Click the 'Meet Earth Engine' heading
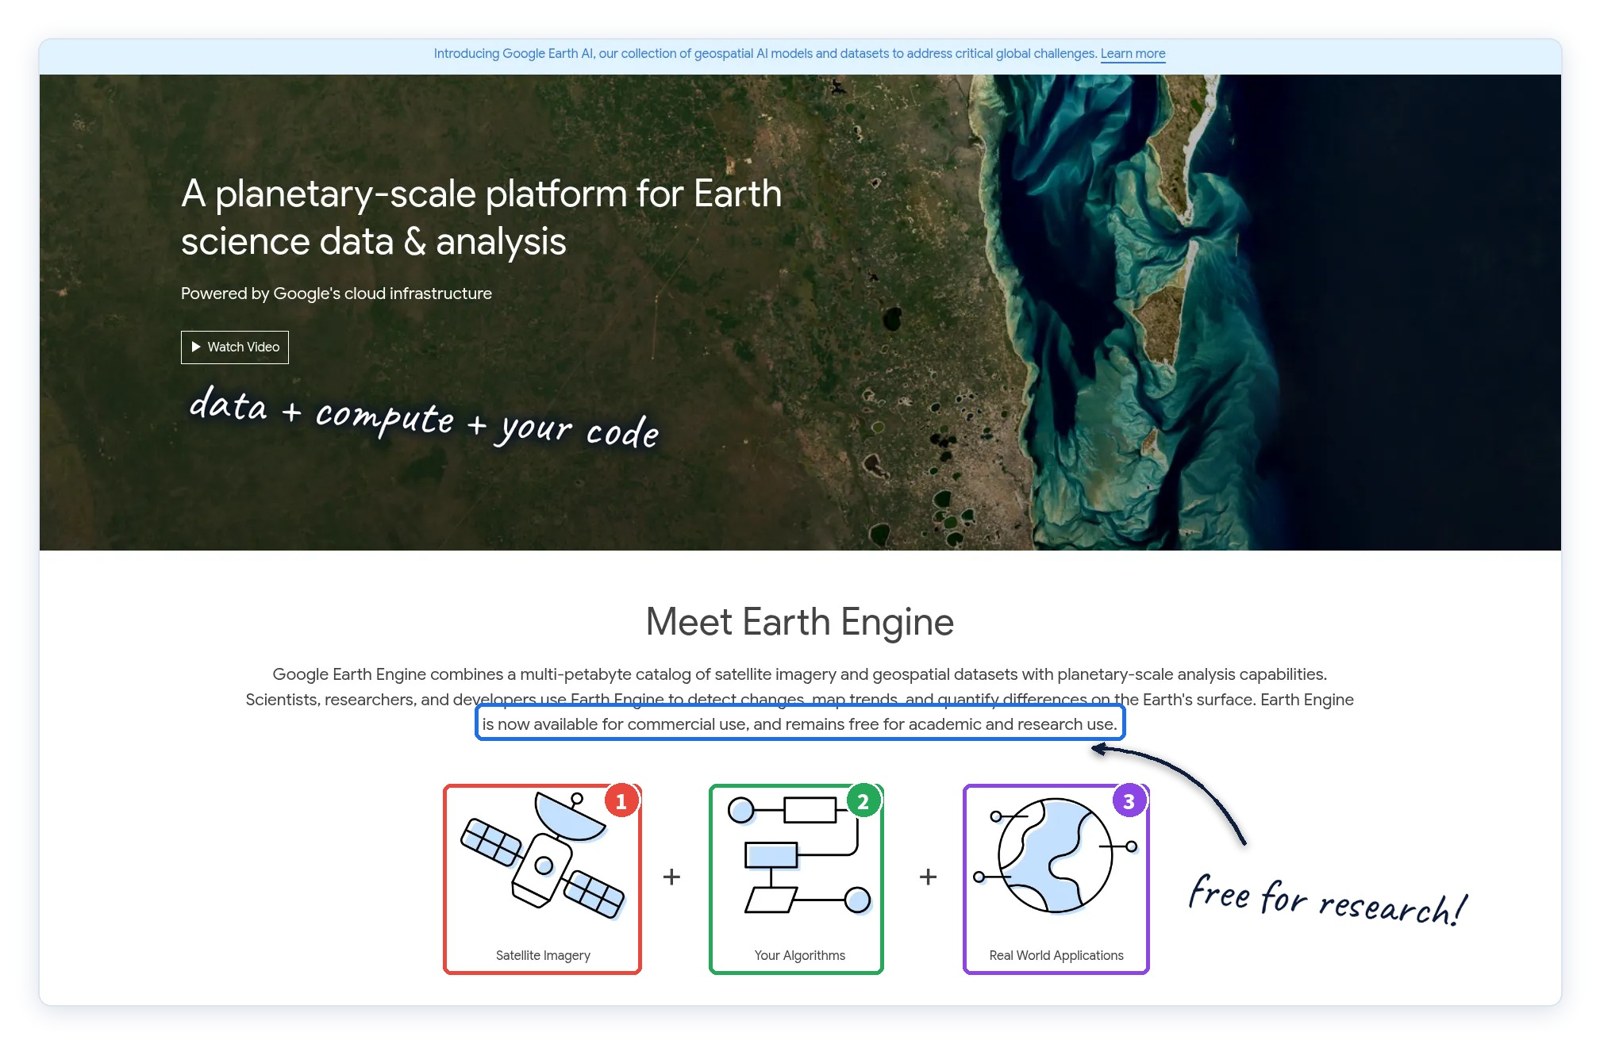 click(800, 622)
